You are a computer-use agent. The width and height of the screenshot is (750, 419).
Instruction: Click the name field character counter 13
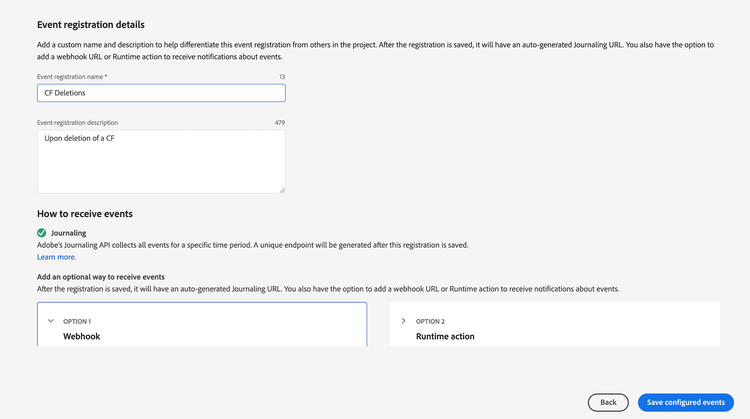[281, 76]
